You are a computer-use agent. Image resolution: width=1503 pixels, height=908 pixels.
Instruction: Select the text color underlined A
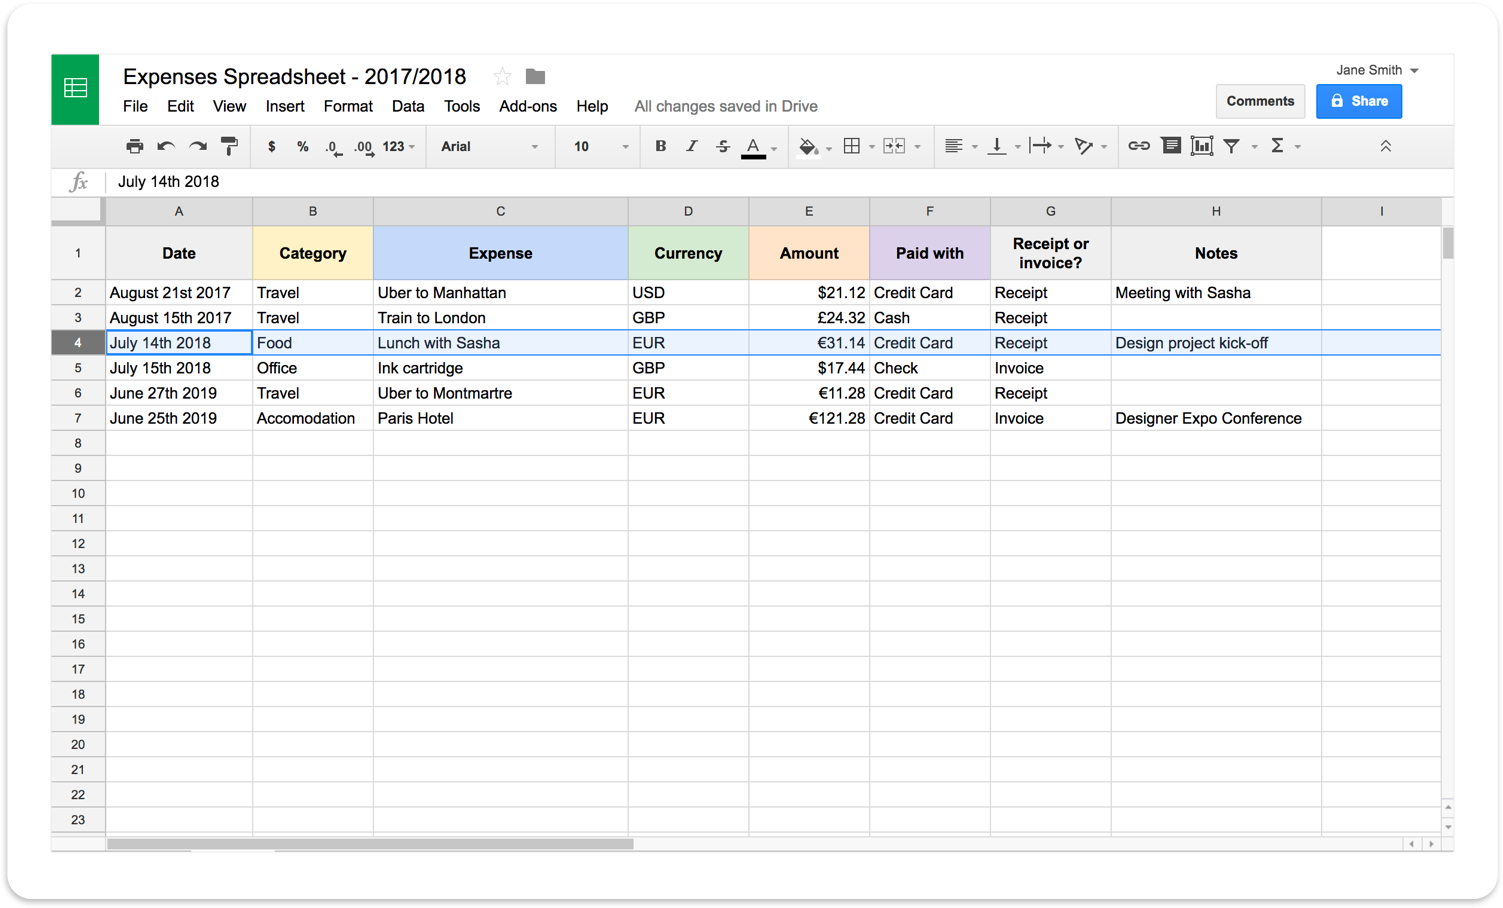(753, 147)
